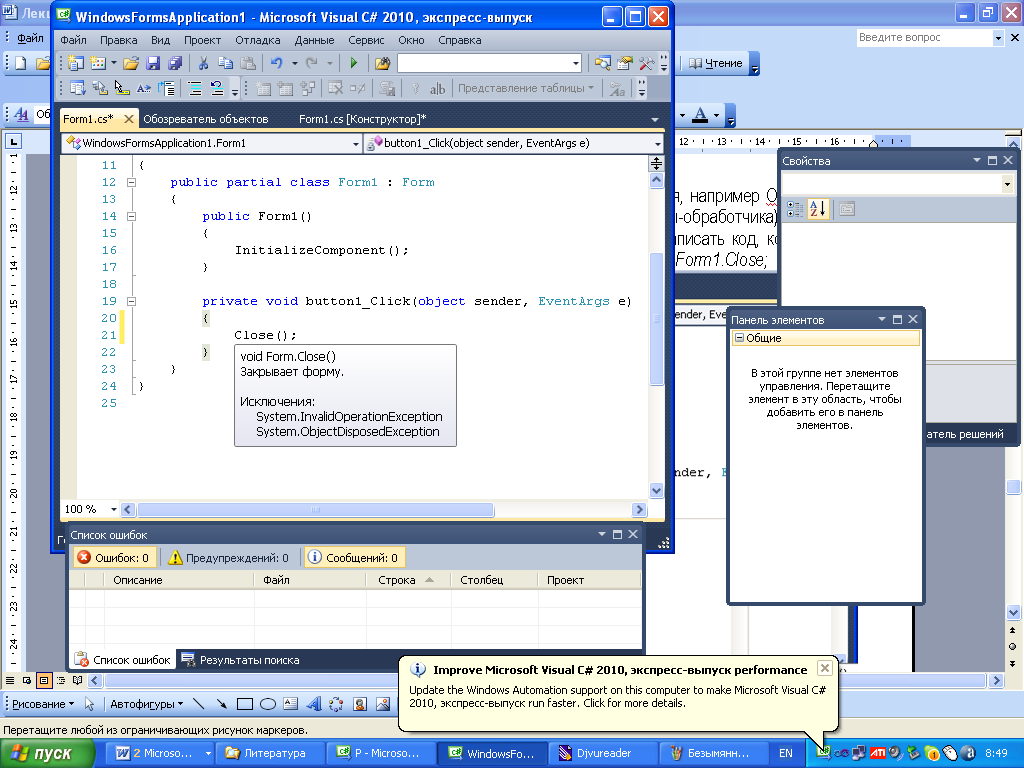Click the Insert Picture icon in drawing toolbar
Image resolution: width=1024 pixels, height=768 pixels.
[383, 704]
